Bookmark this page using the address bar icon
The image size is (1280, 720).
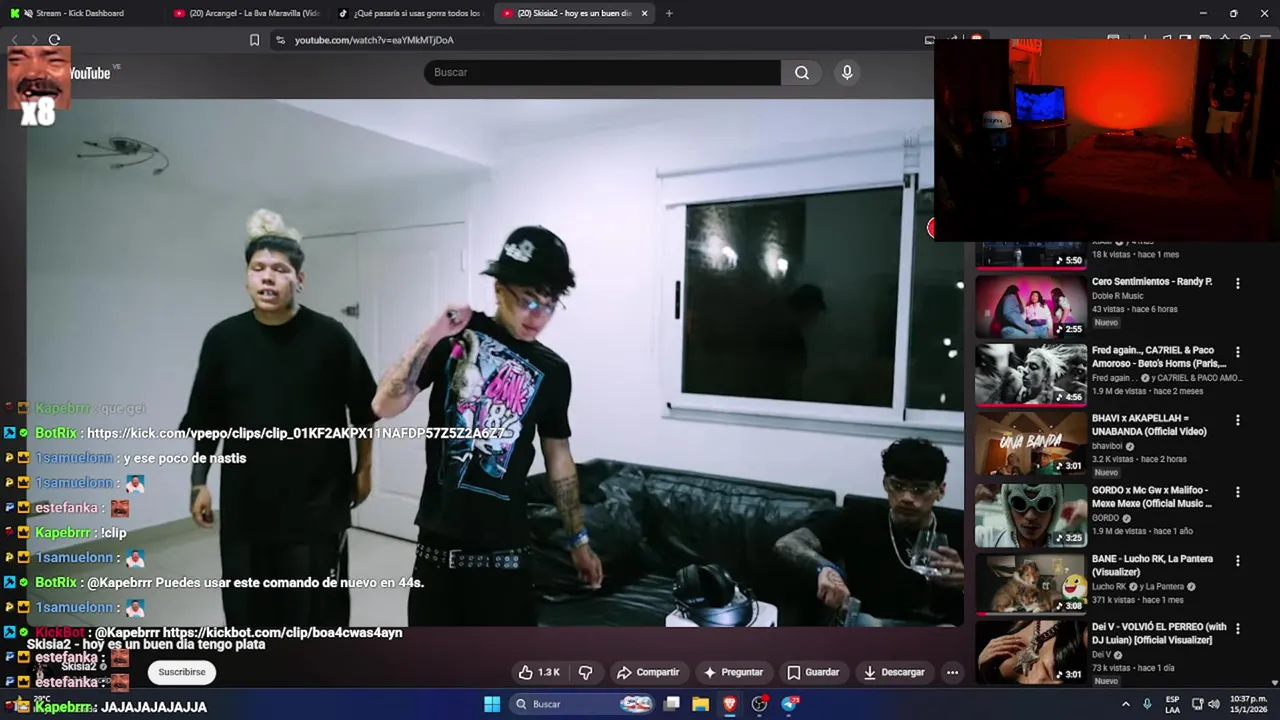254,40
